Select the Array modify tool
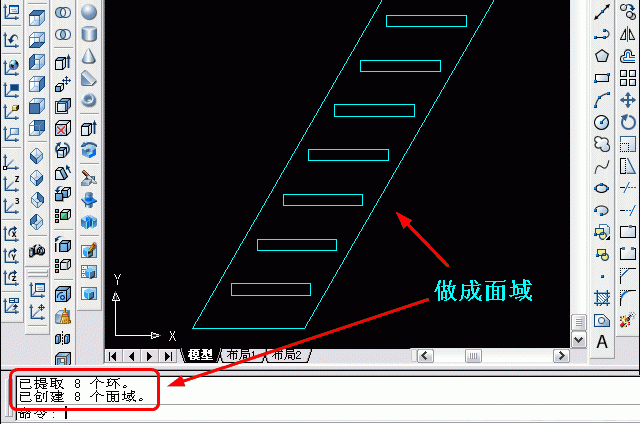640x424 pixels. tap(628, 78)
